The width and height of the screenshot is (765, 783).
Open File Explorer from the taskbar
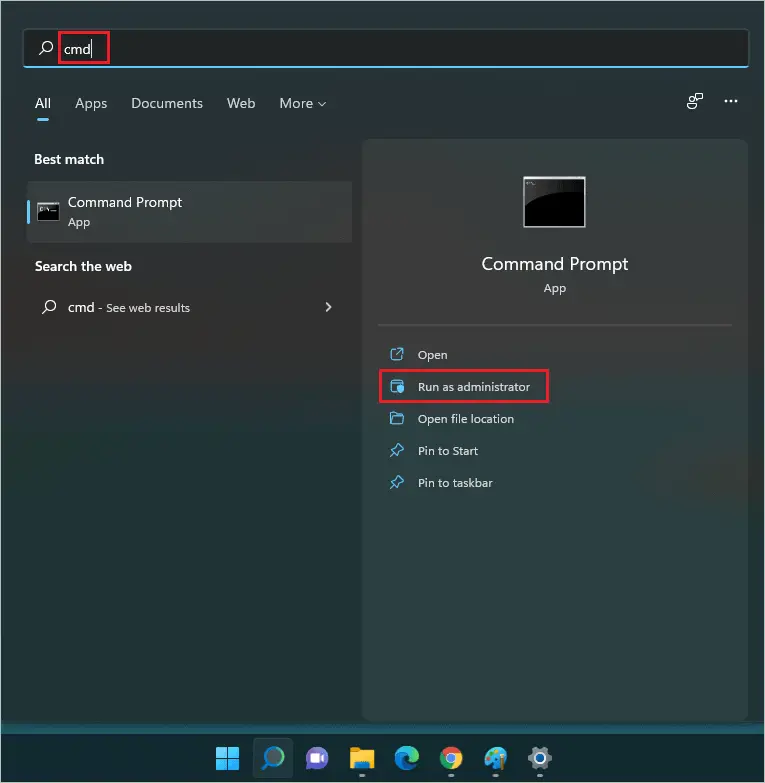click(x=362, y=758)
